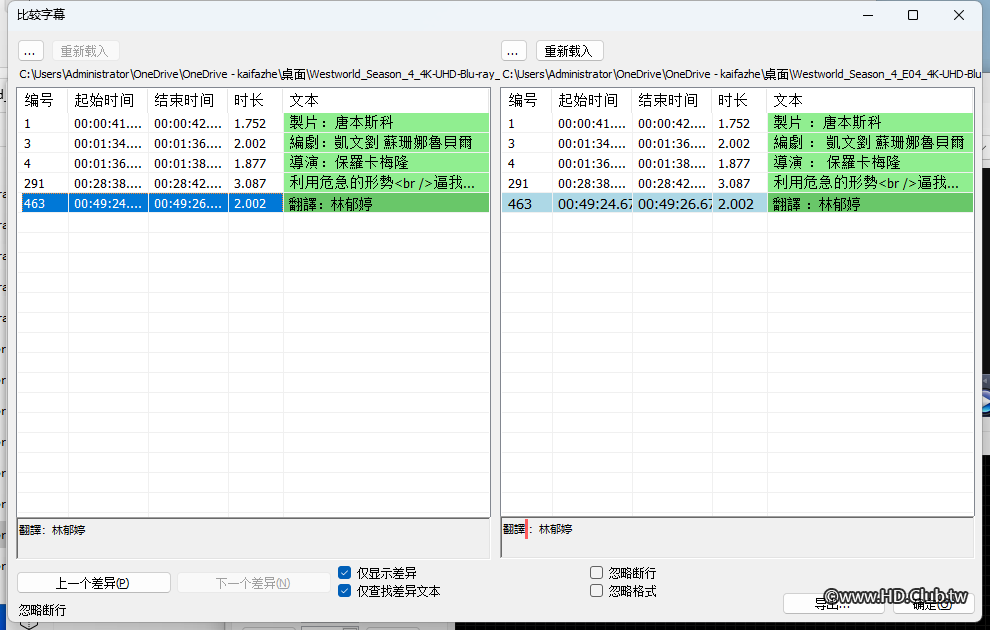This screenshot has height=630, width=990.
Task: Click right list 文本 column header
Action: [870, 100]
